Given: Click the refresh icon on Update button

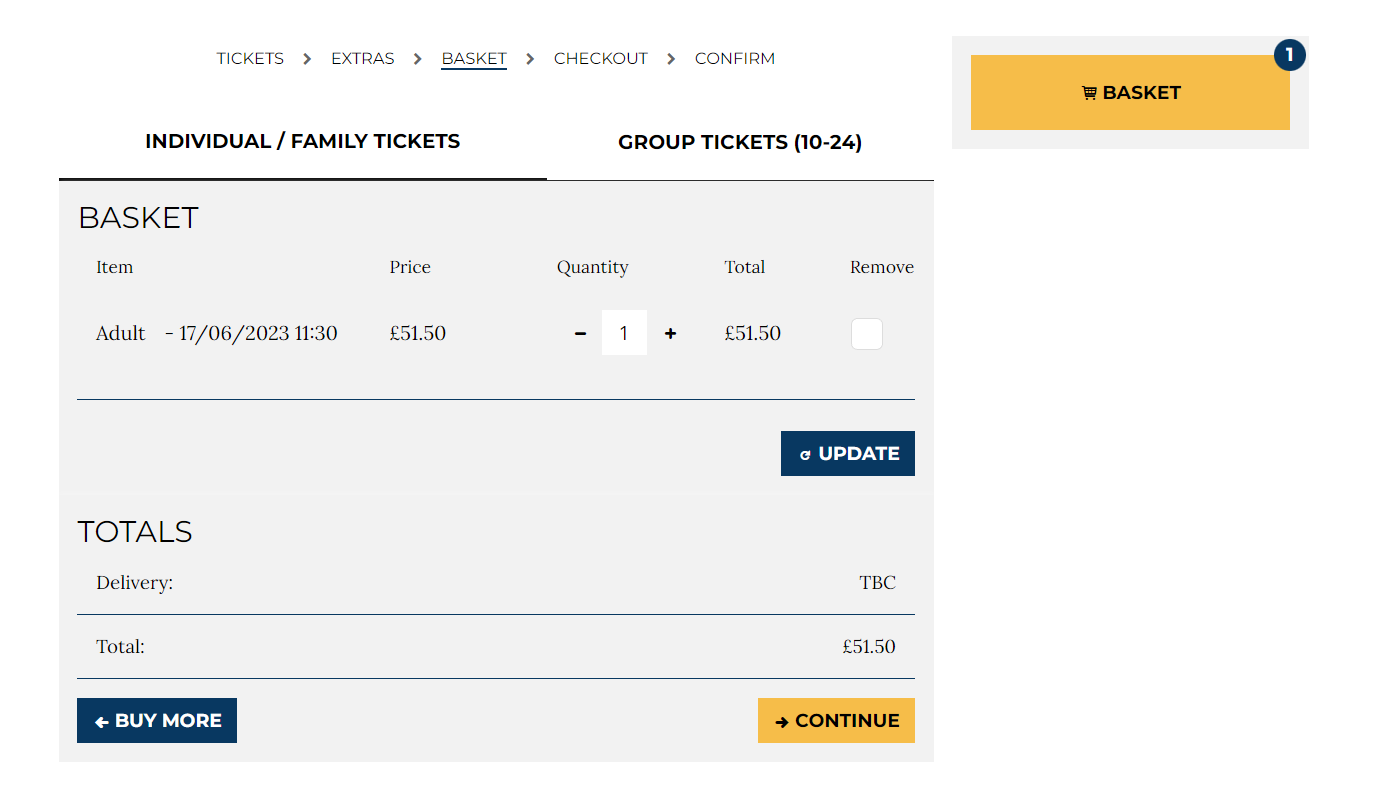Looking at the screenshot, I should (805, 455).
